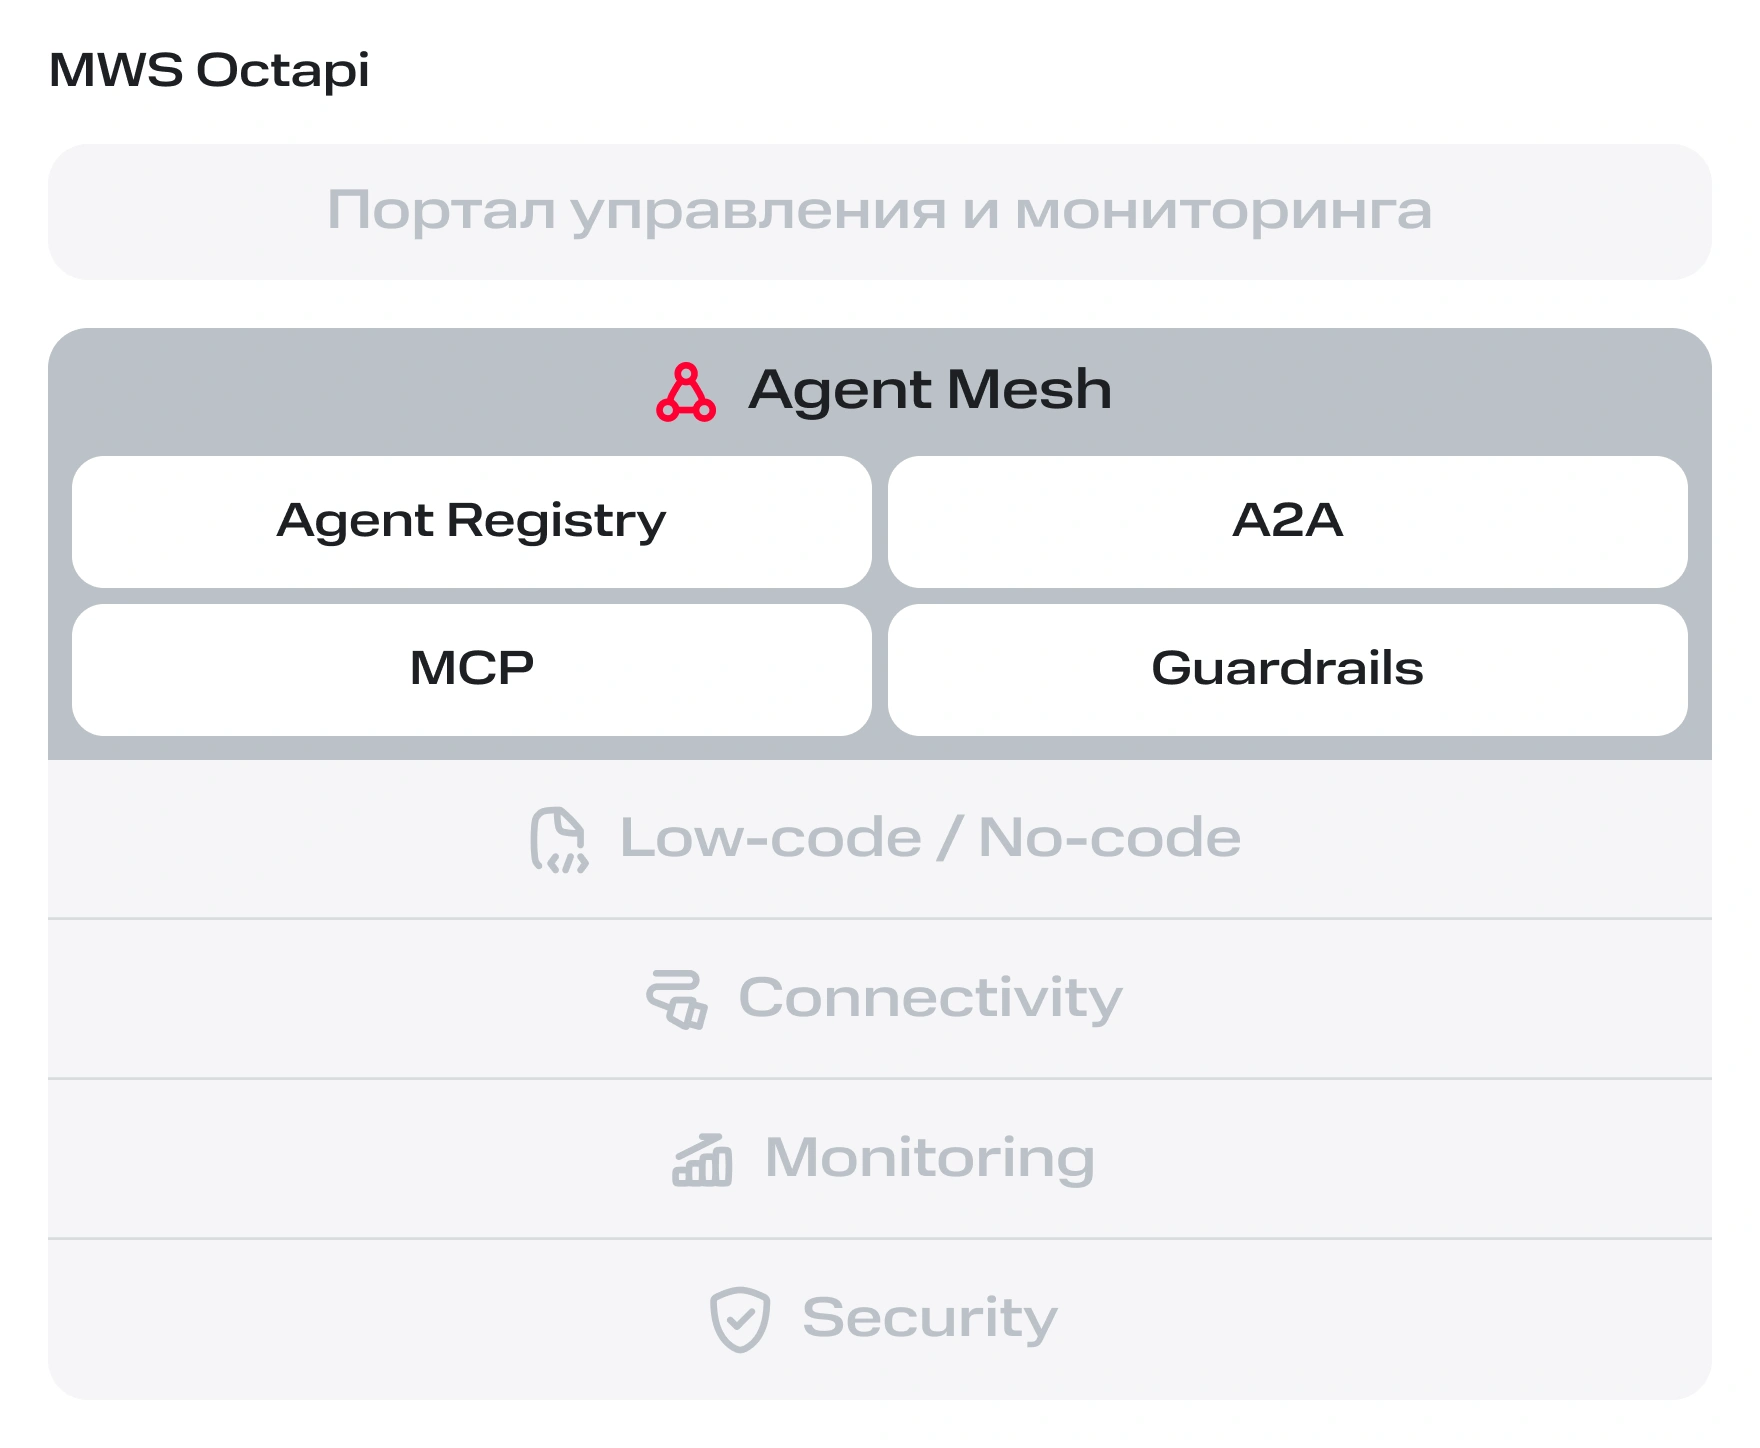This screenshot has width=1760, height=1448.
Task: Select the Monitoring text label
Action: point(930,1159)
